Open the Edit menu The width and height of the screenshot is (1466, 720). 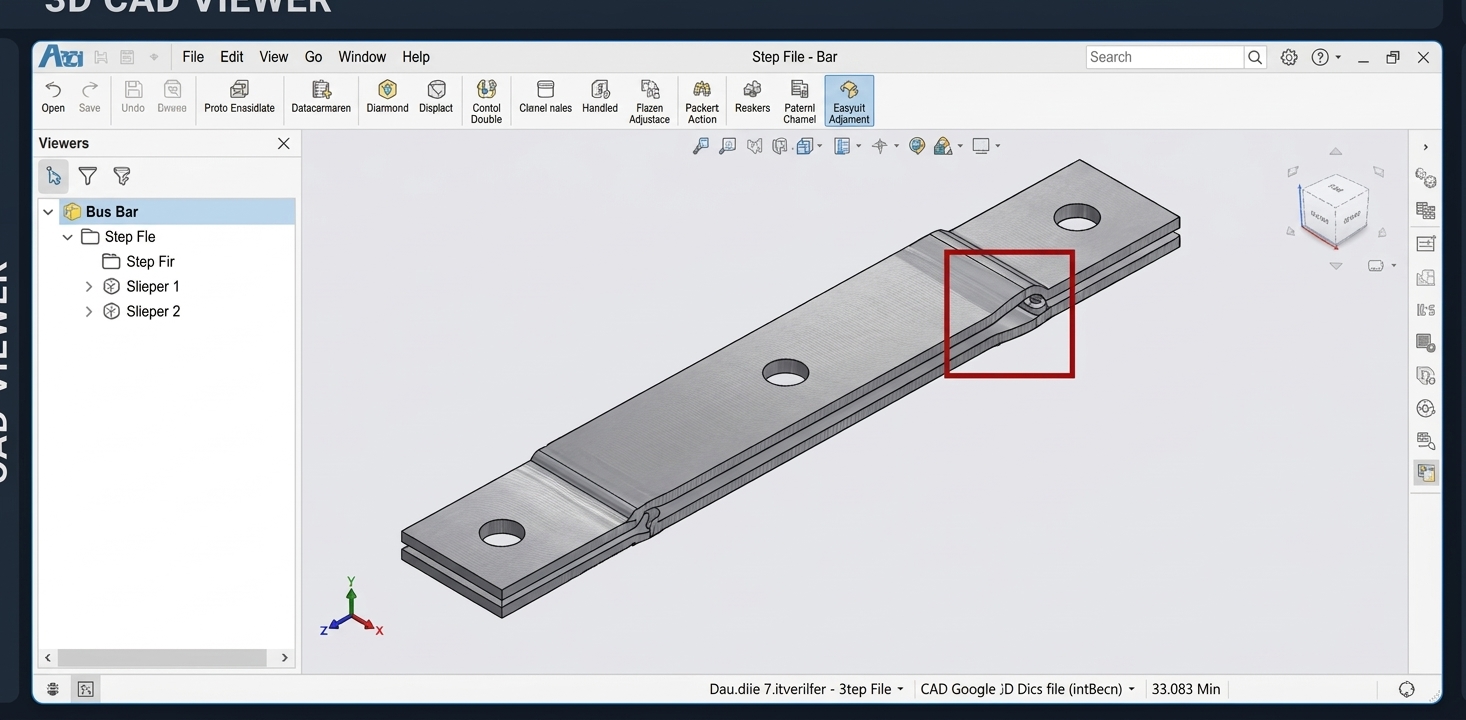pyautogui.click(x=232, y=57)
